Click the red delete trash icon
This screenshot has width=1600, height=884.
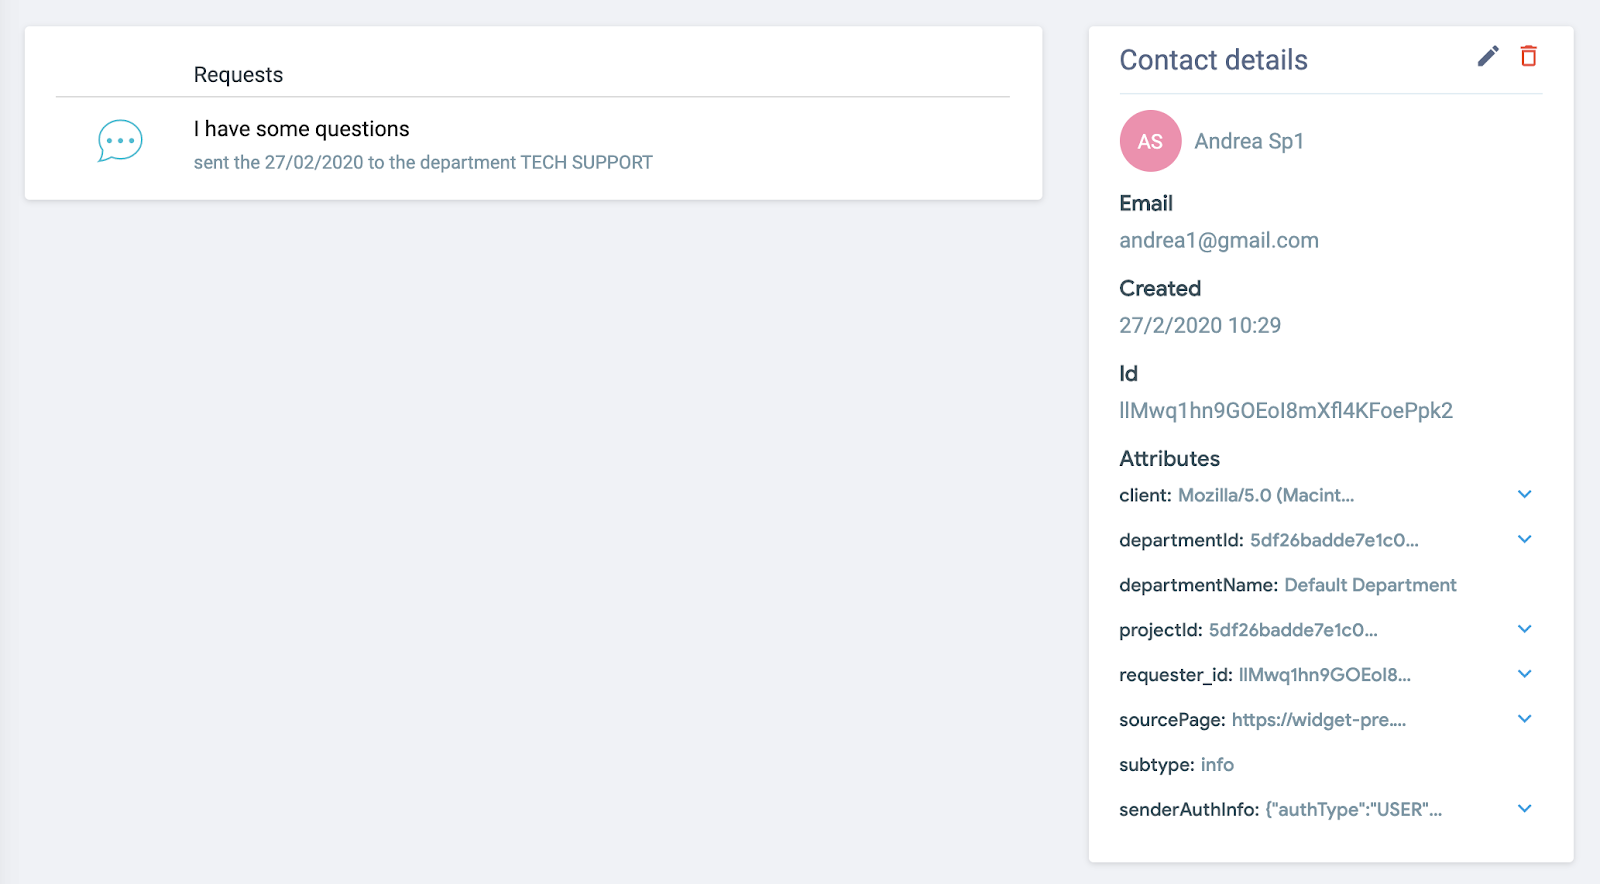1528,56
